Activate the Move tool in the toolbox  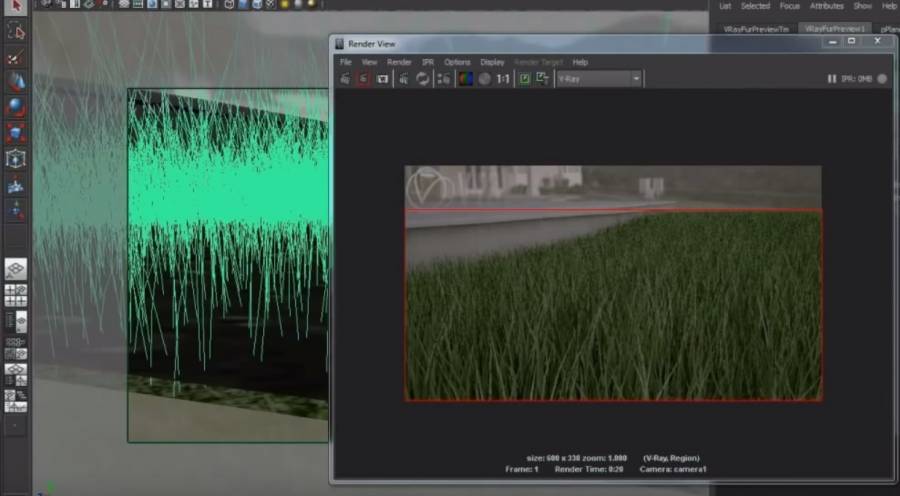pos(16,82)
